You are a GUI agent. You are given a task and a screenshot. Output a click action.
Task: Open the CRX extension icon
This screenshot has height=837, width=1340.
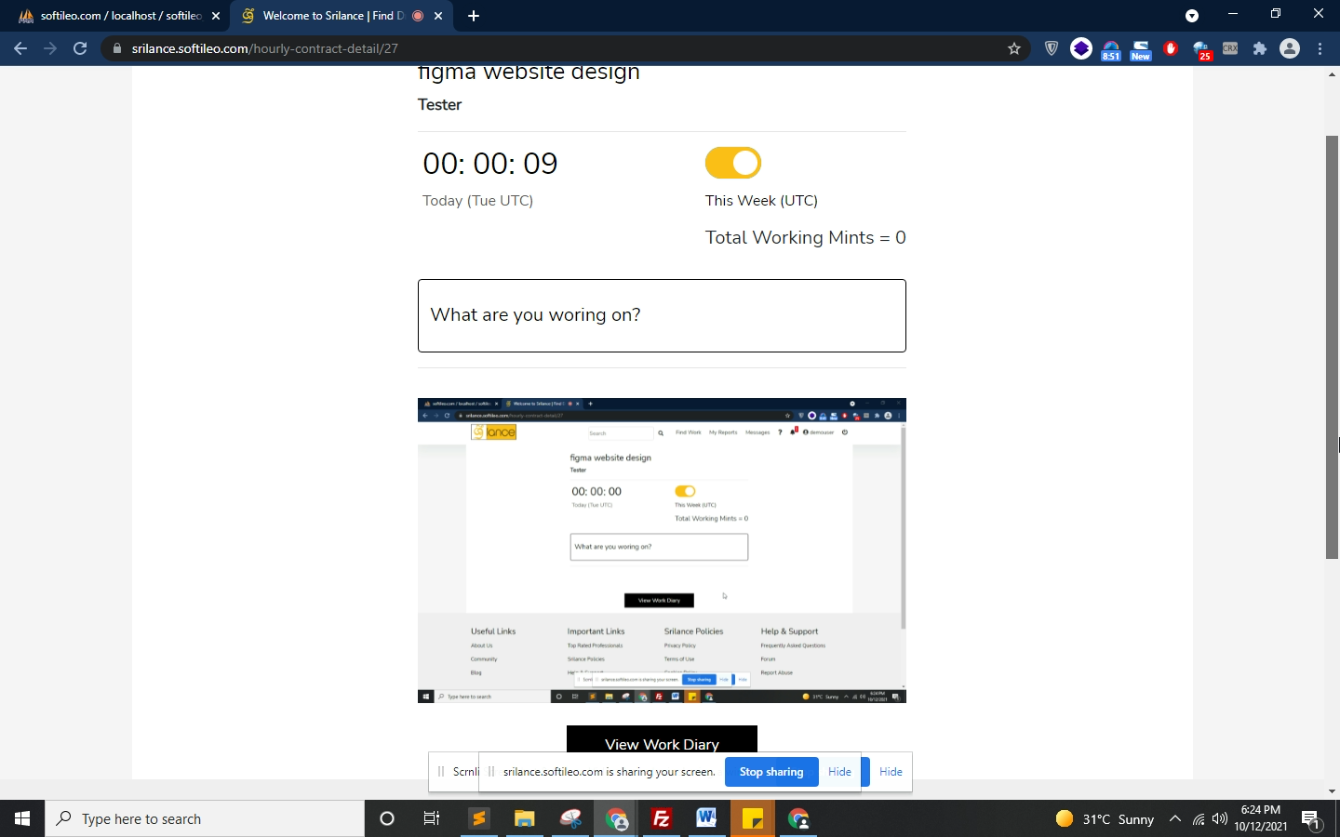click(1230, 48)
